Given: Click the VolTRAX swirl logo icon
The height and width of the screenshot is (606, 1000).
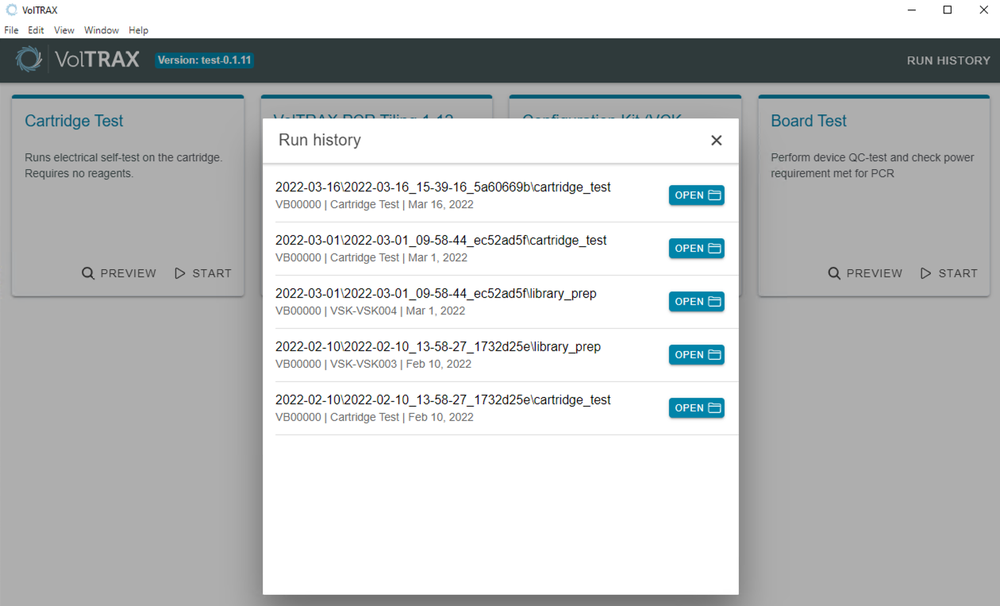Looking at the screenshot, I should click(x=29, y=59).
